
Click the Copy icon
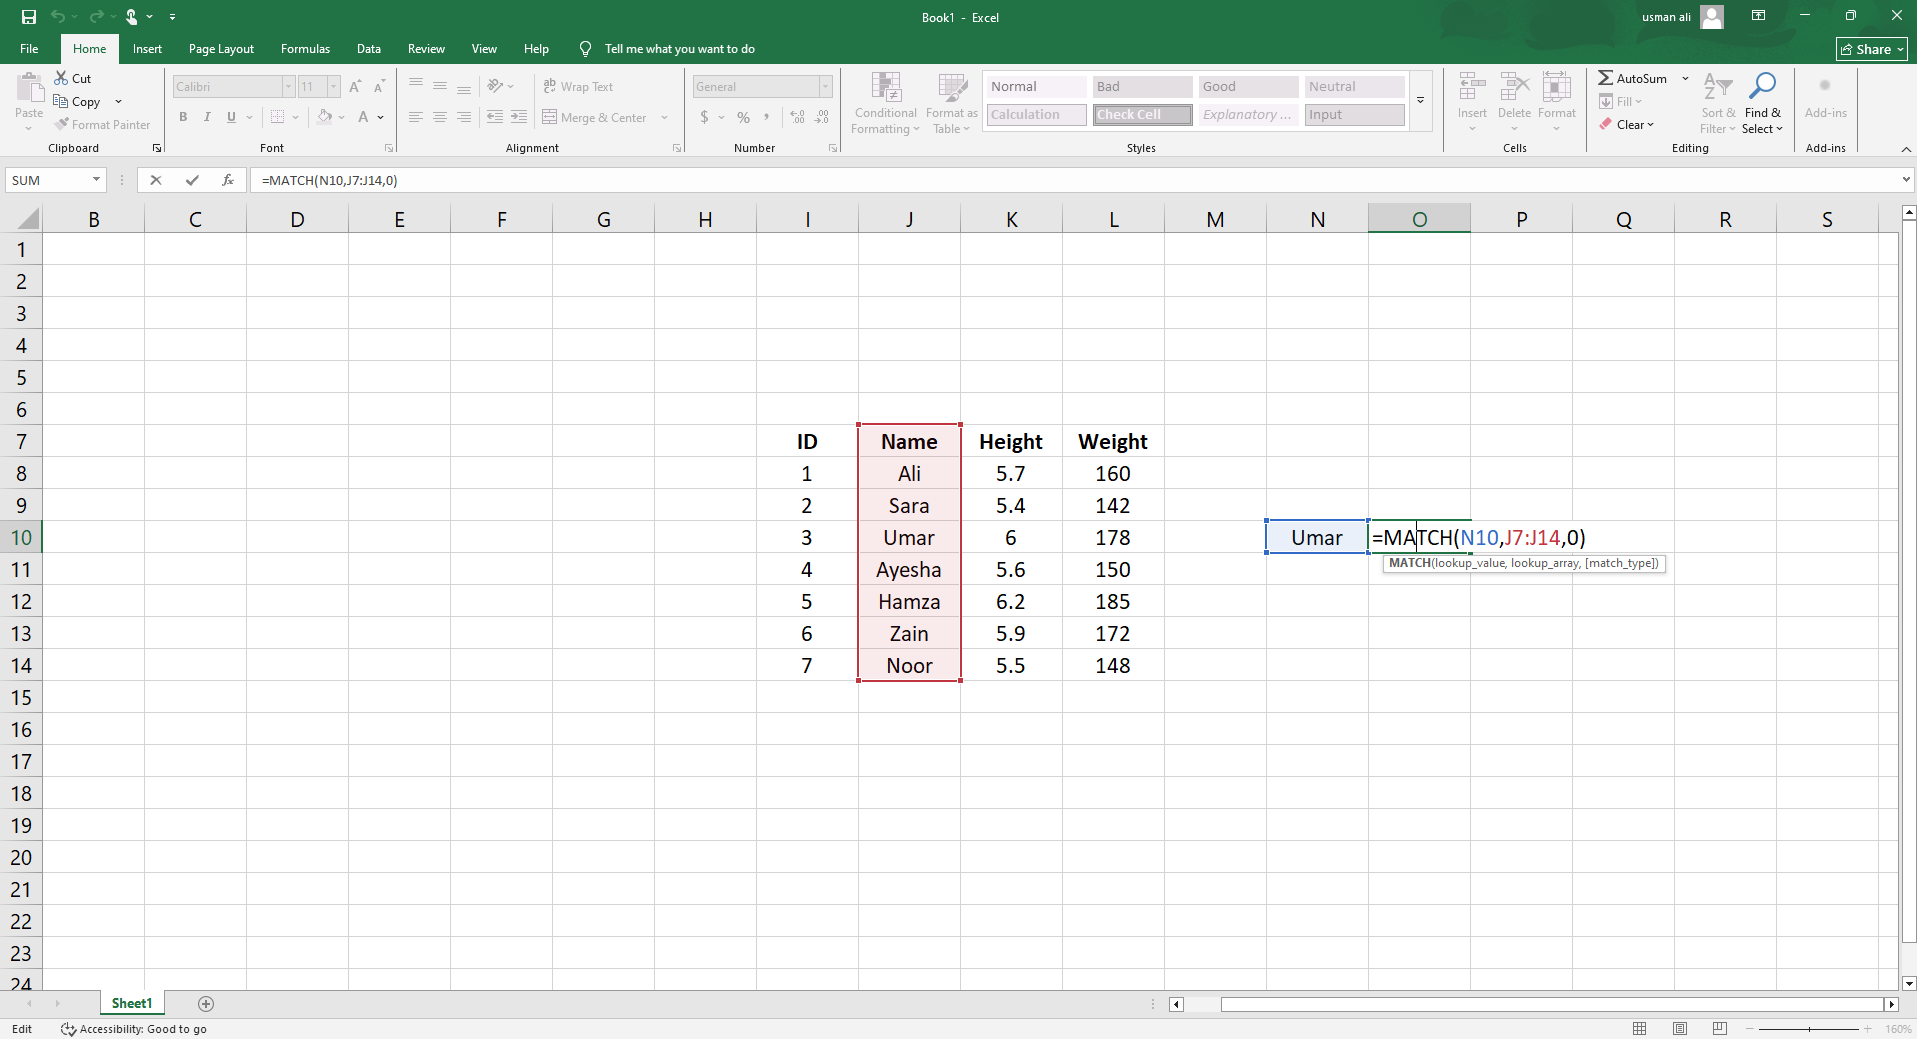[x=61, y=101]
